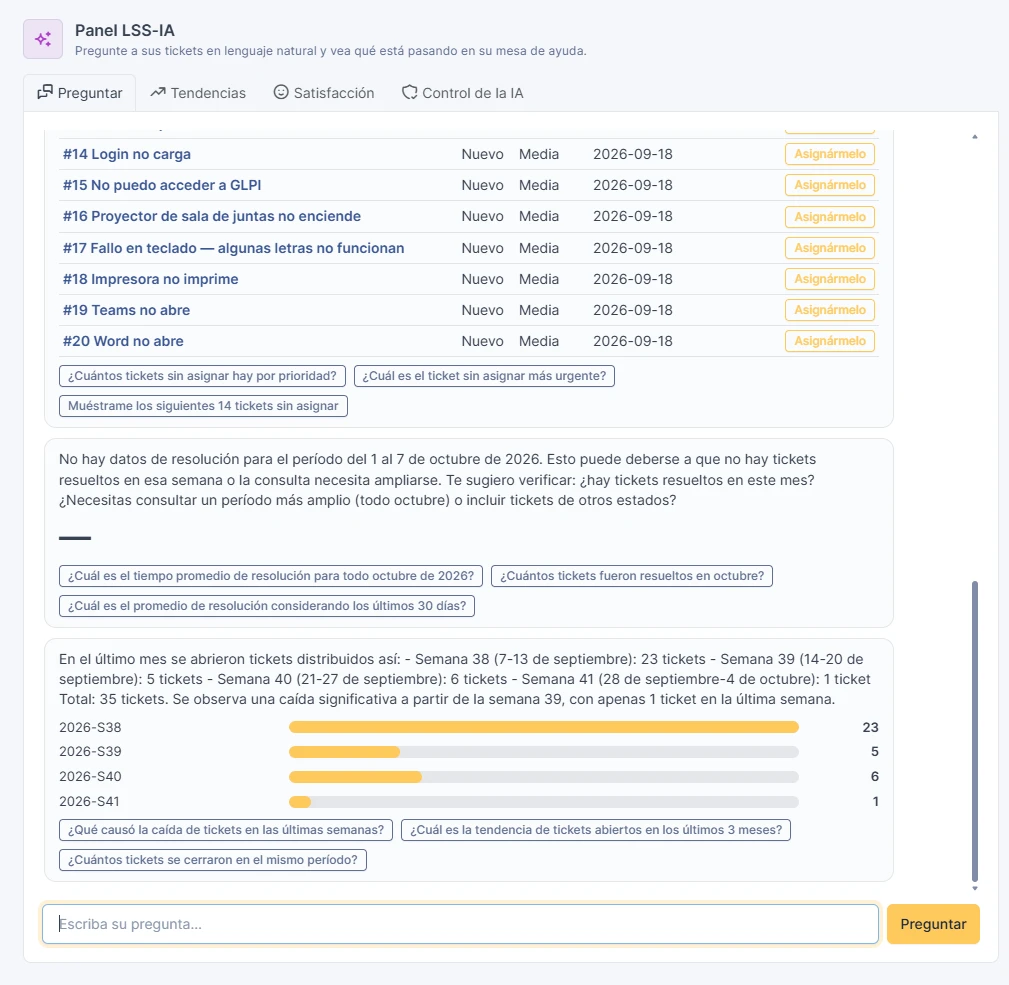Switch to the Tendencias tab
This screenshot has height=985, width=1009.
(x=198, y=93)
